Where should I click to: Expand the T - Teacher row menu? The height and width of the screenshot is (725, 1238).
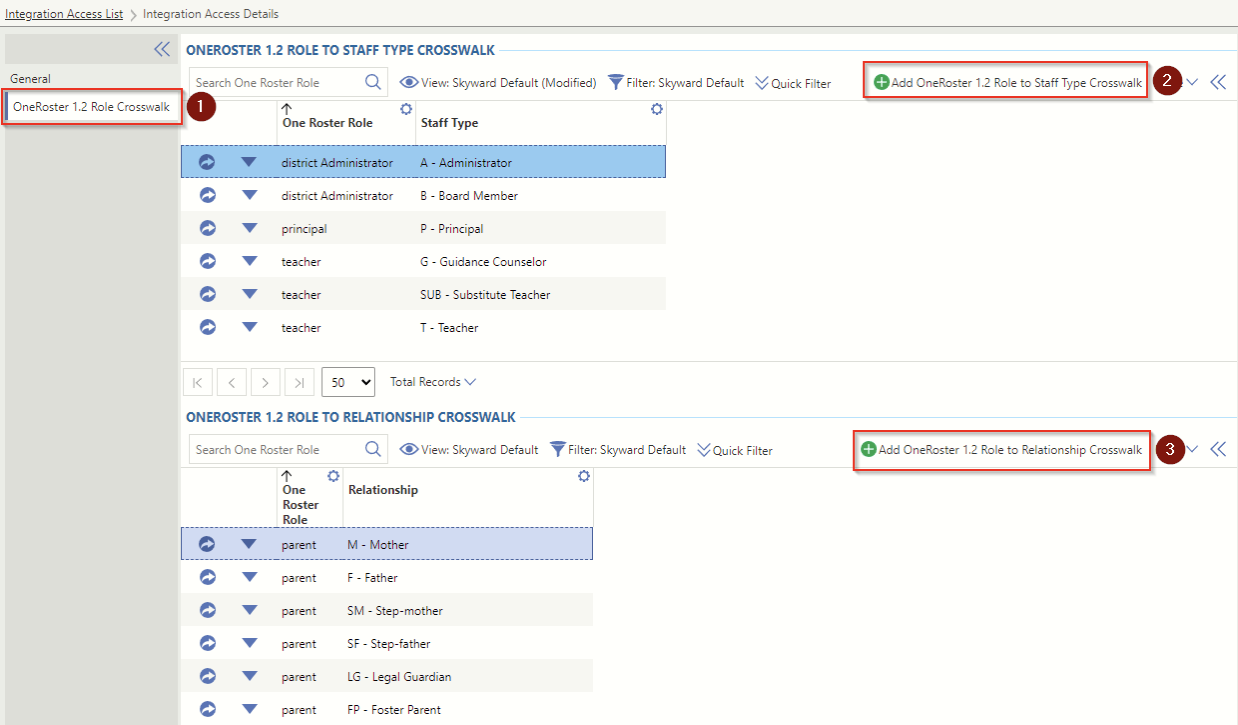point(249,327)
